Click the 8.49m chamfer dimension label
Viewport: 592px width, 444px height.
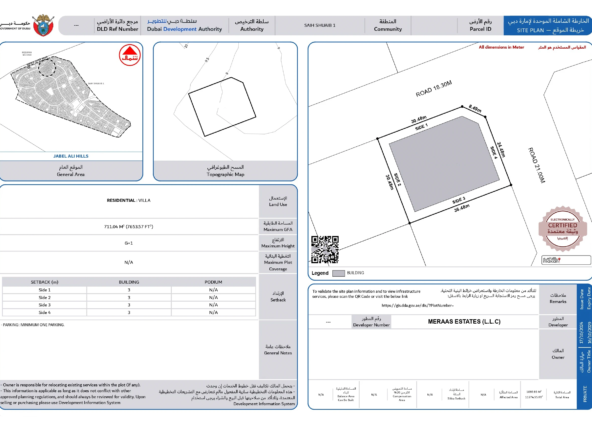tap(475, 109)
